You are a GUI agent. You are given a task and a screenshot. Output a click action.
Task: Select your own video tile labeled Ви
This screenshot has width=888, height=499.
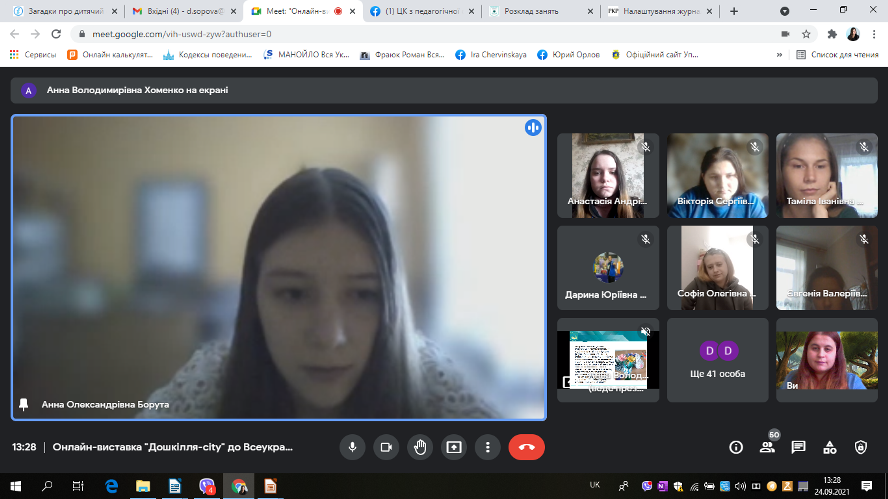pos(827,360)
